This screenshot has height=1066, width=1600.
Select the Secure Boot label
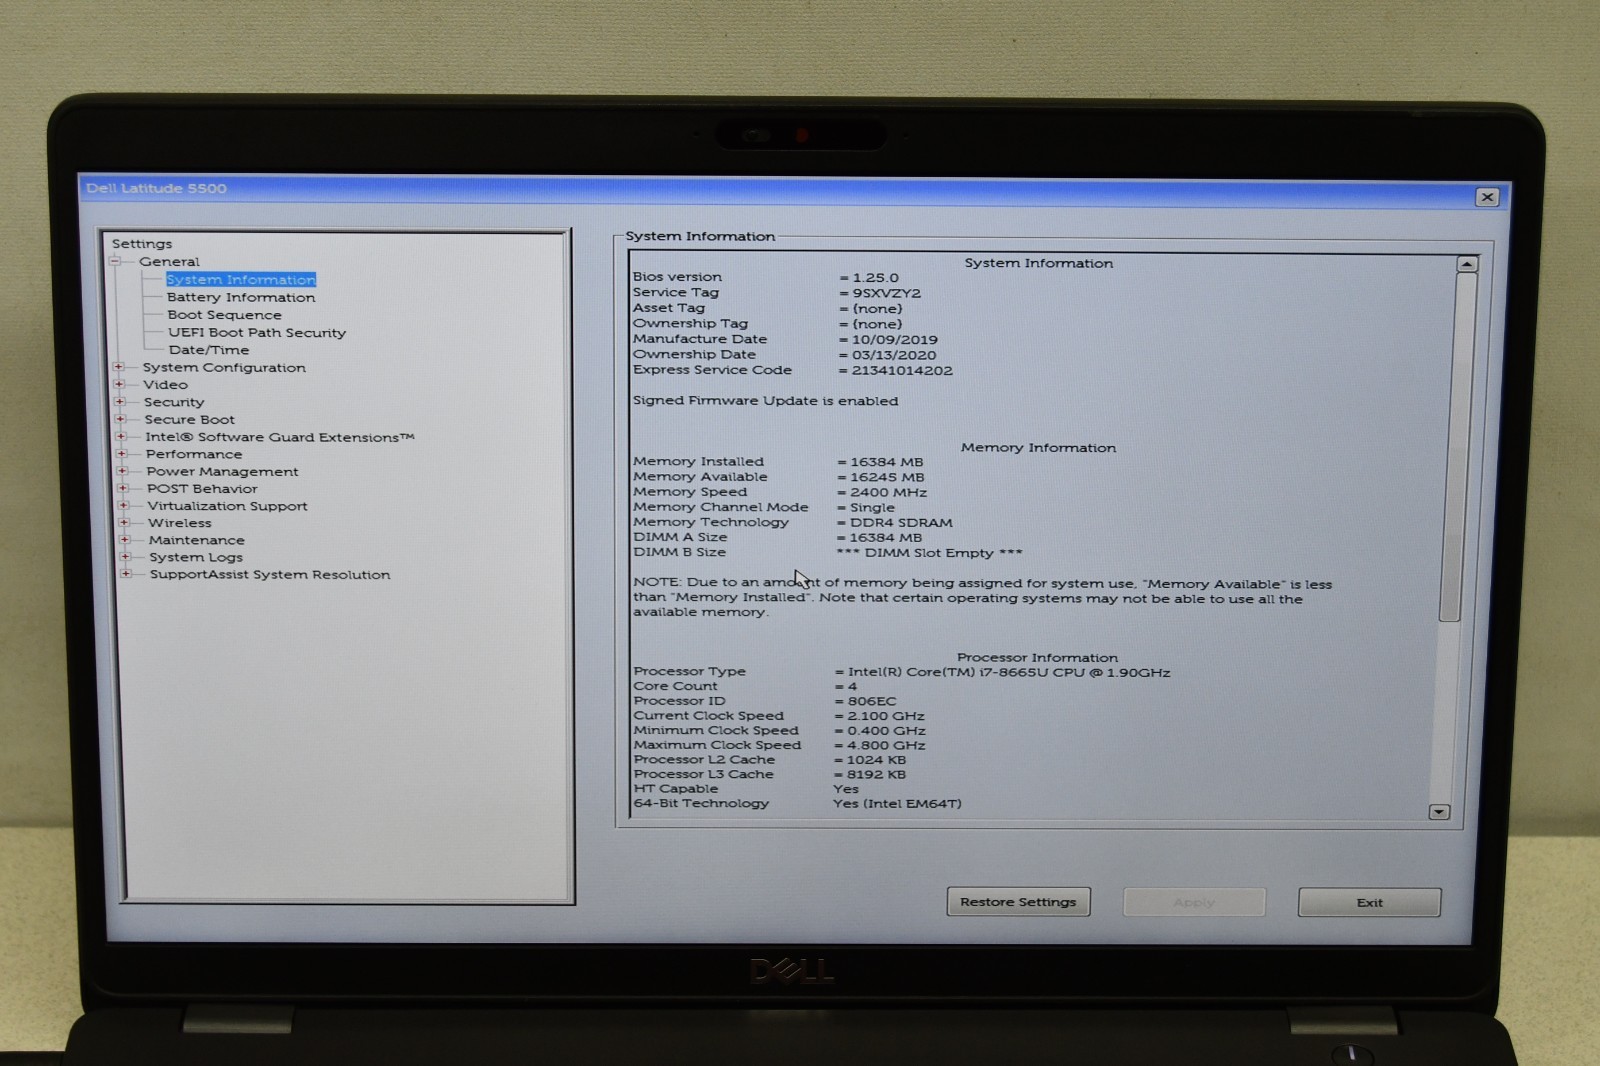tap(190, 419)
